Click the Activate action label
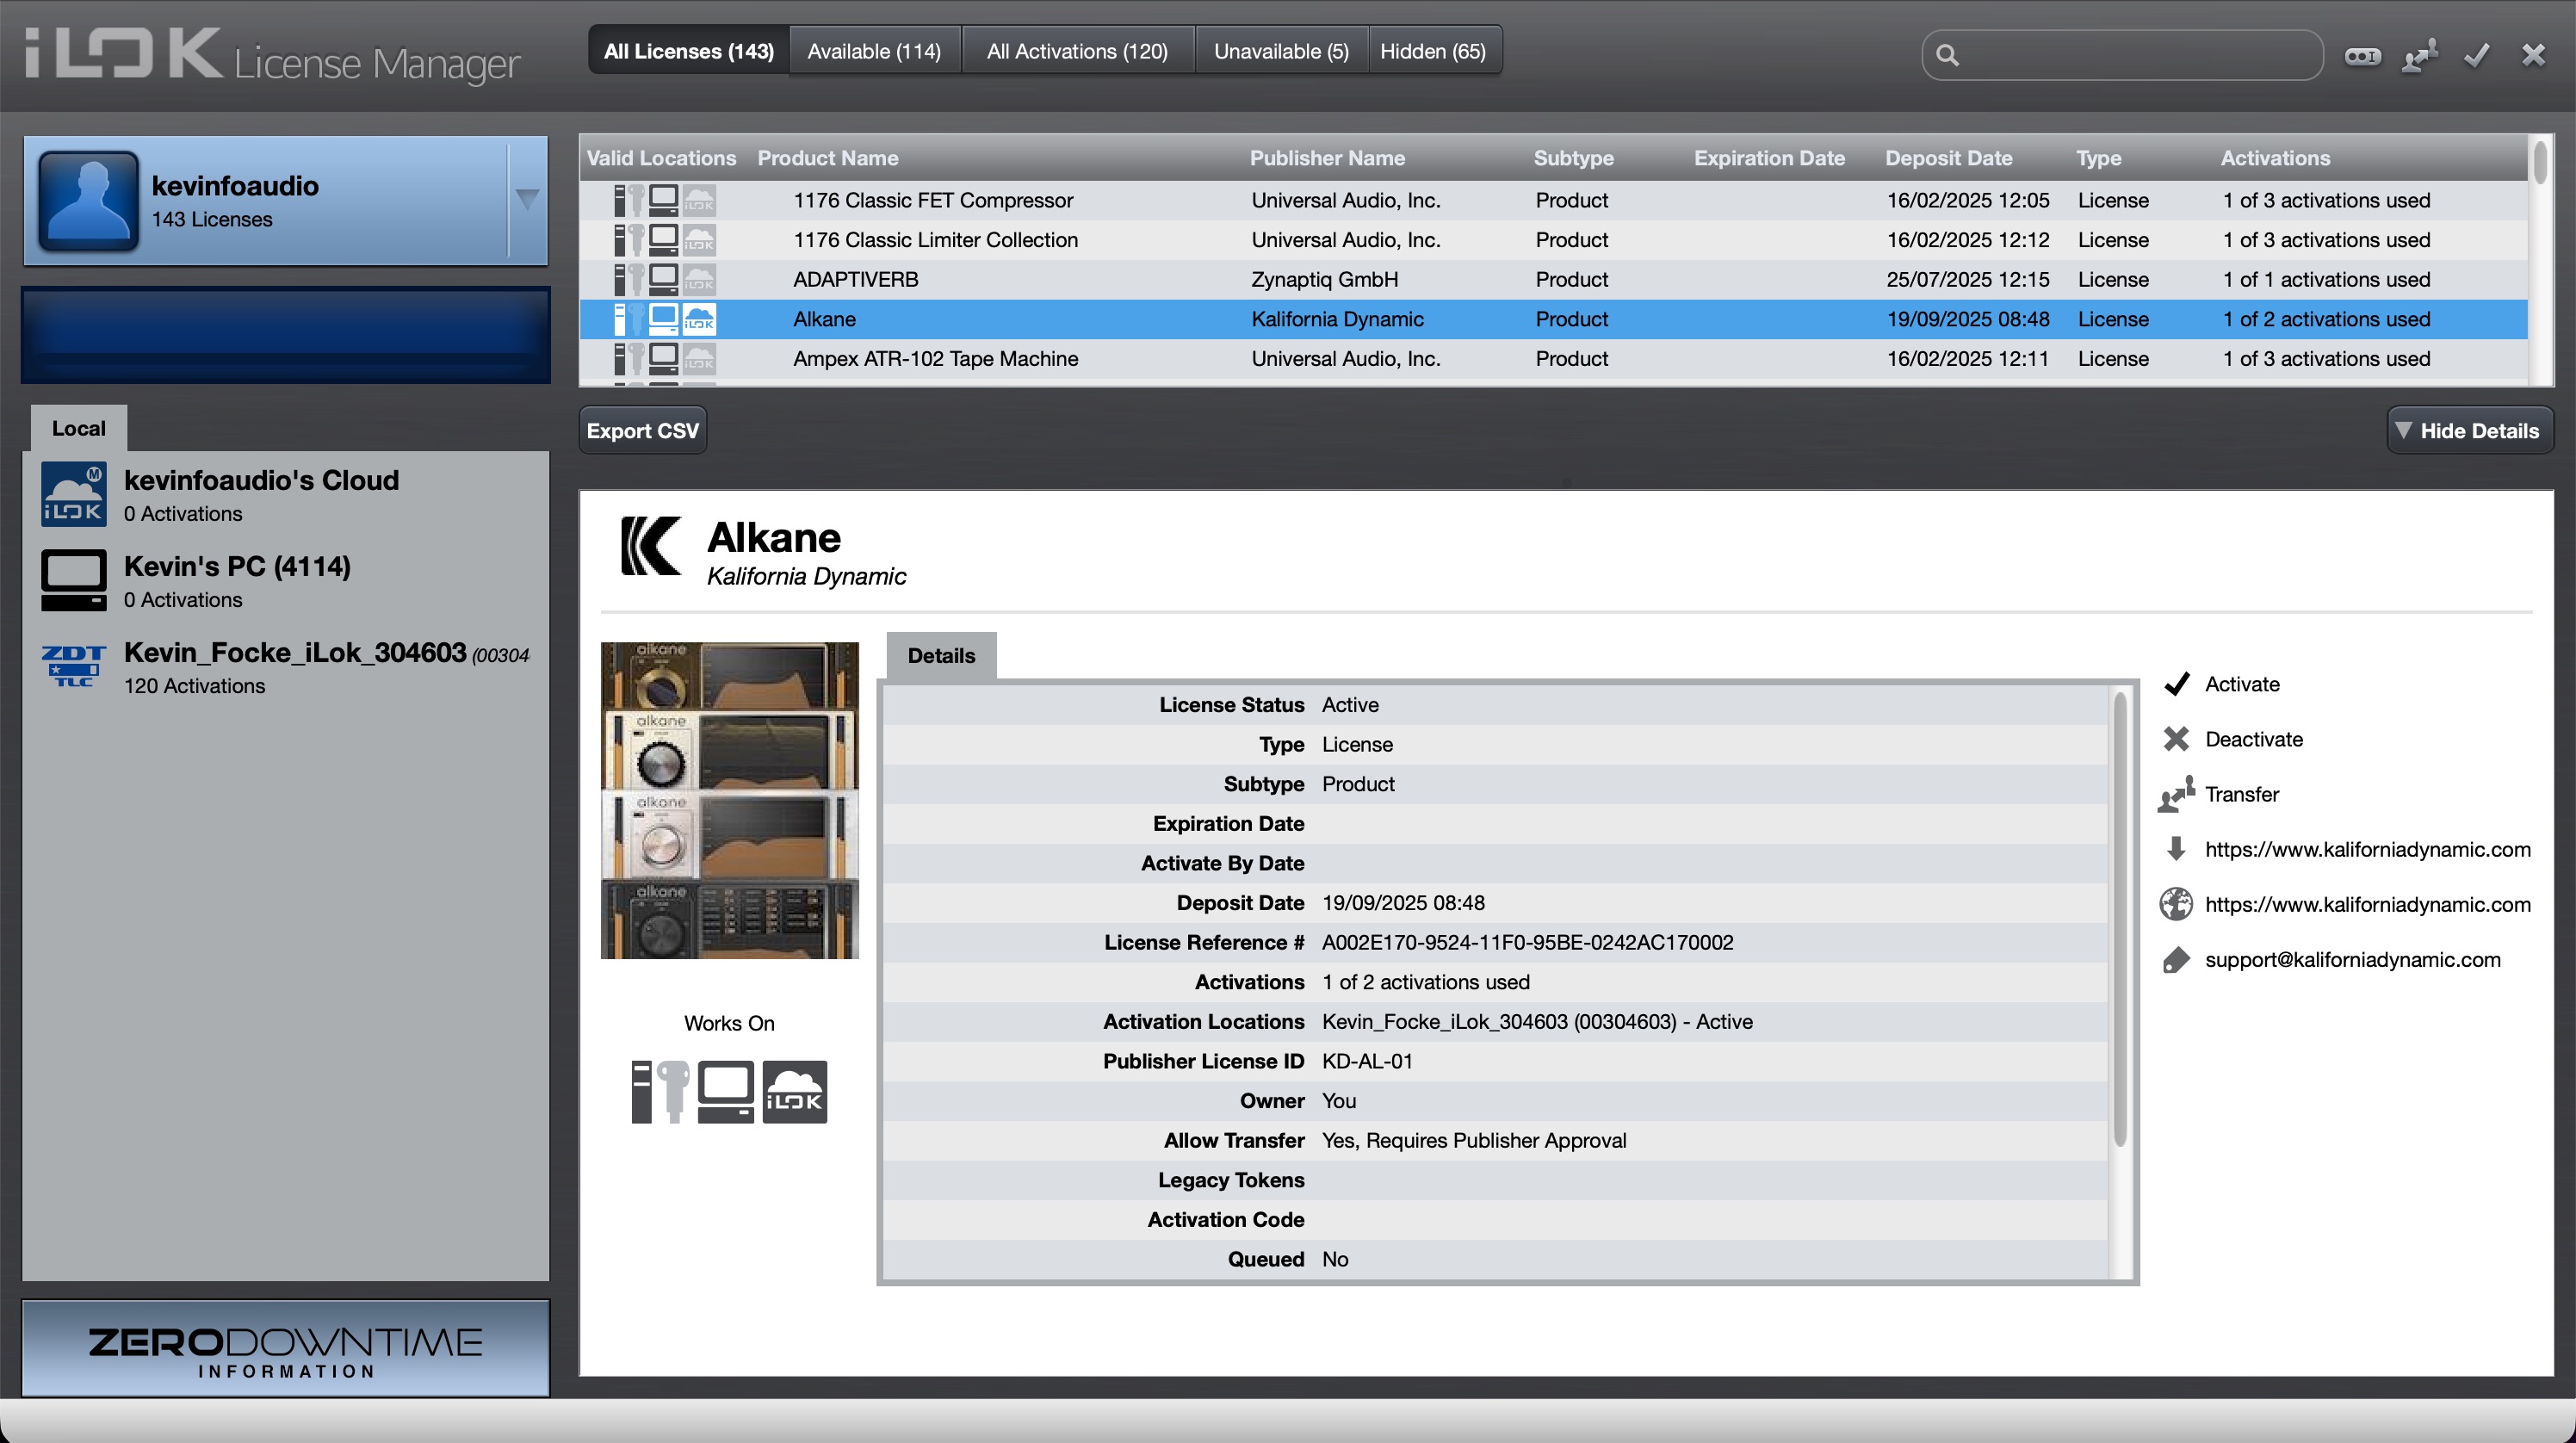2576x1443 pixels. (x=2242, y=684)
